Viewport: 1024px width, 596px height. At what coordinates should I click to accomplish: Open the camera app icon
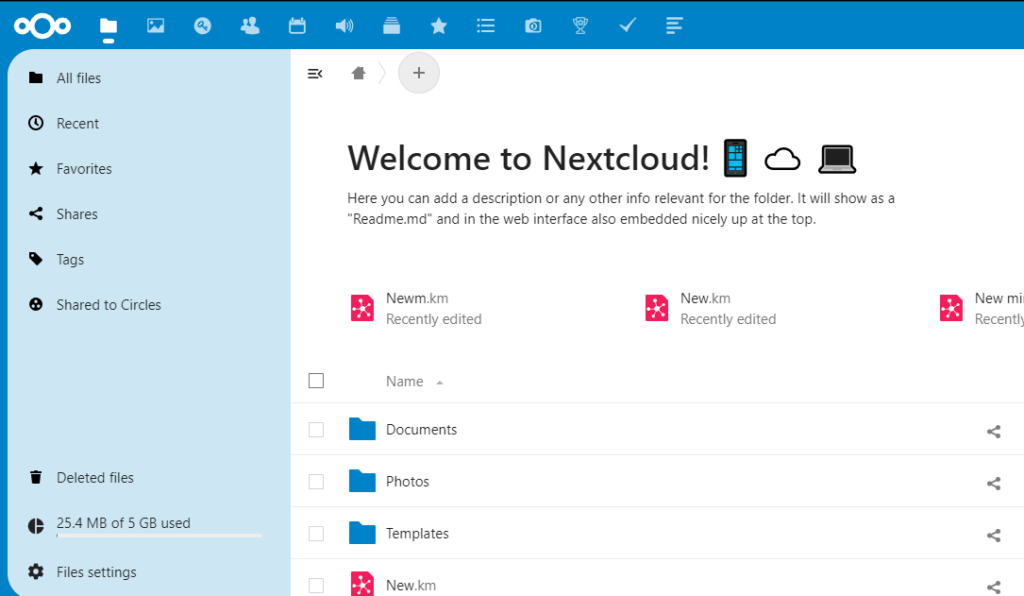coord(533,25)
